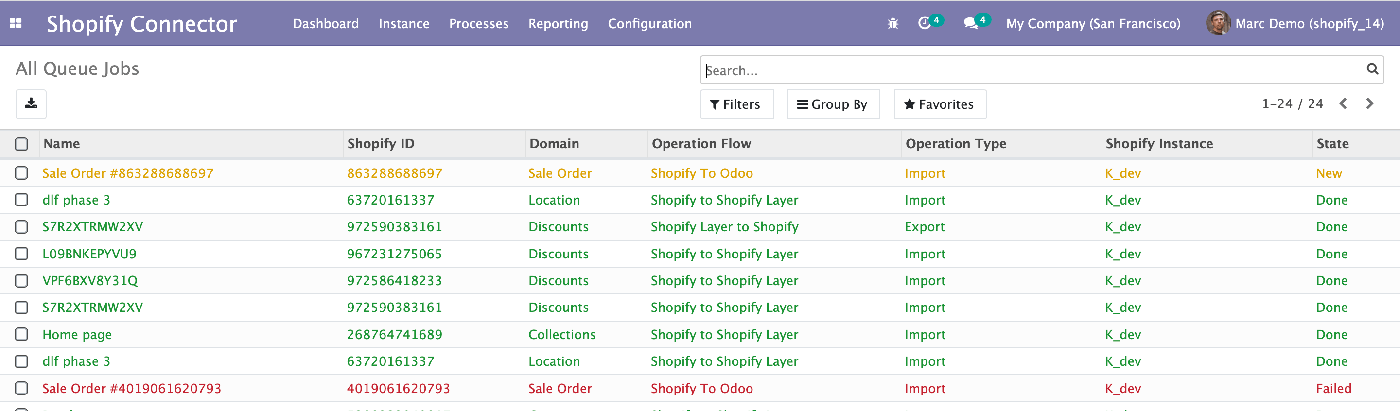Check the Sale Order #863288688697 row checkbox

[x=21, y=173]
